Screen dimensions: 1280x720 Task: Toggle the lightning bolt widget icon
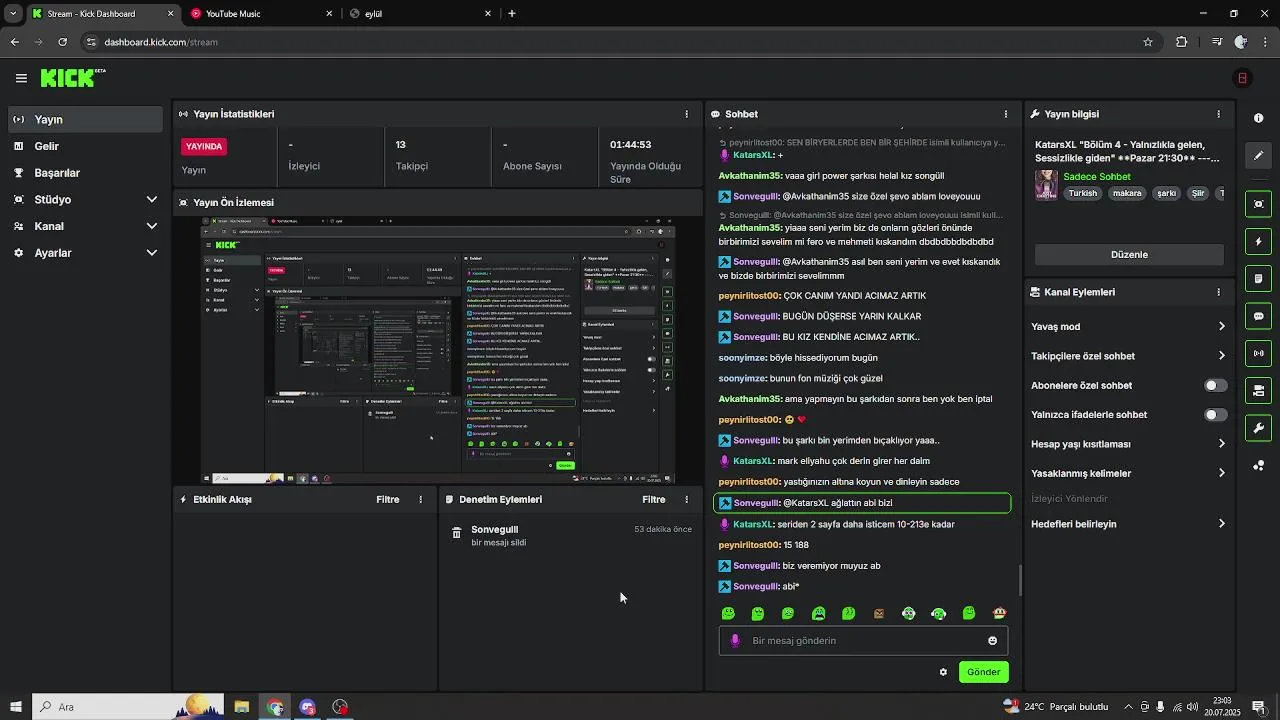point(1258,241)
